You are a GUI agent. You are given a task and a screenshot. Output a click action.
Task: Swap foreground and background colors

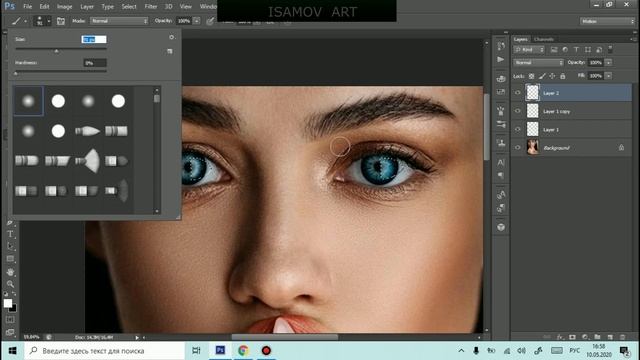coord(15,294)
